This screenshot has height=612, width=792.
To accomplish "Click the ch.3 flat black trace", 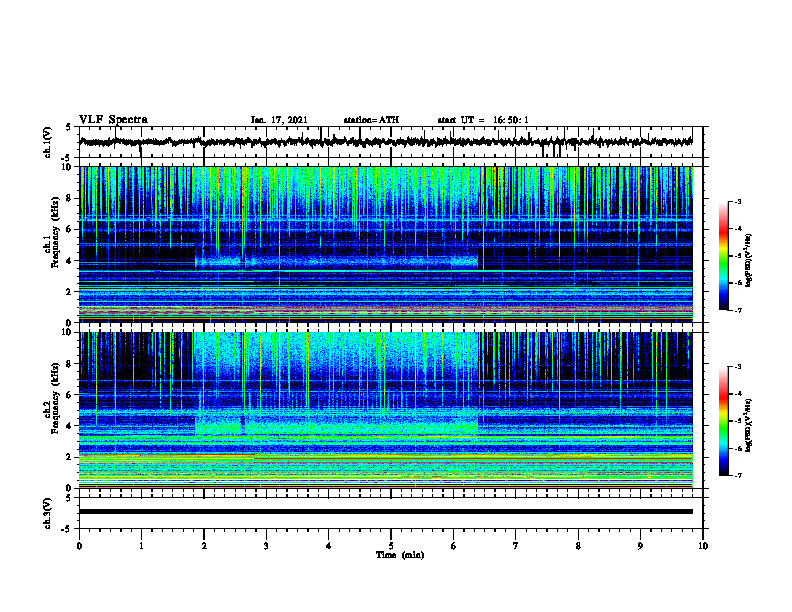I will coord(386,512).
